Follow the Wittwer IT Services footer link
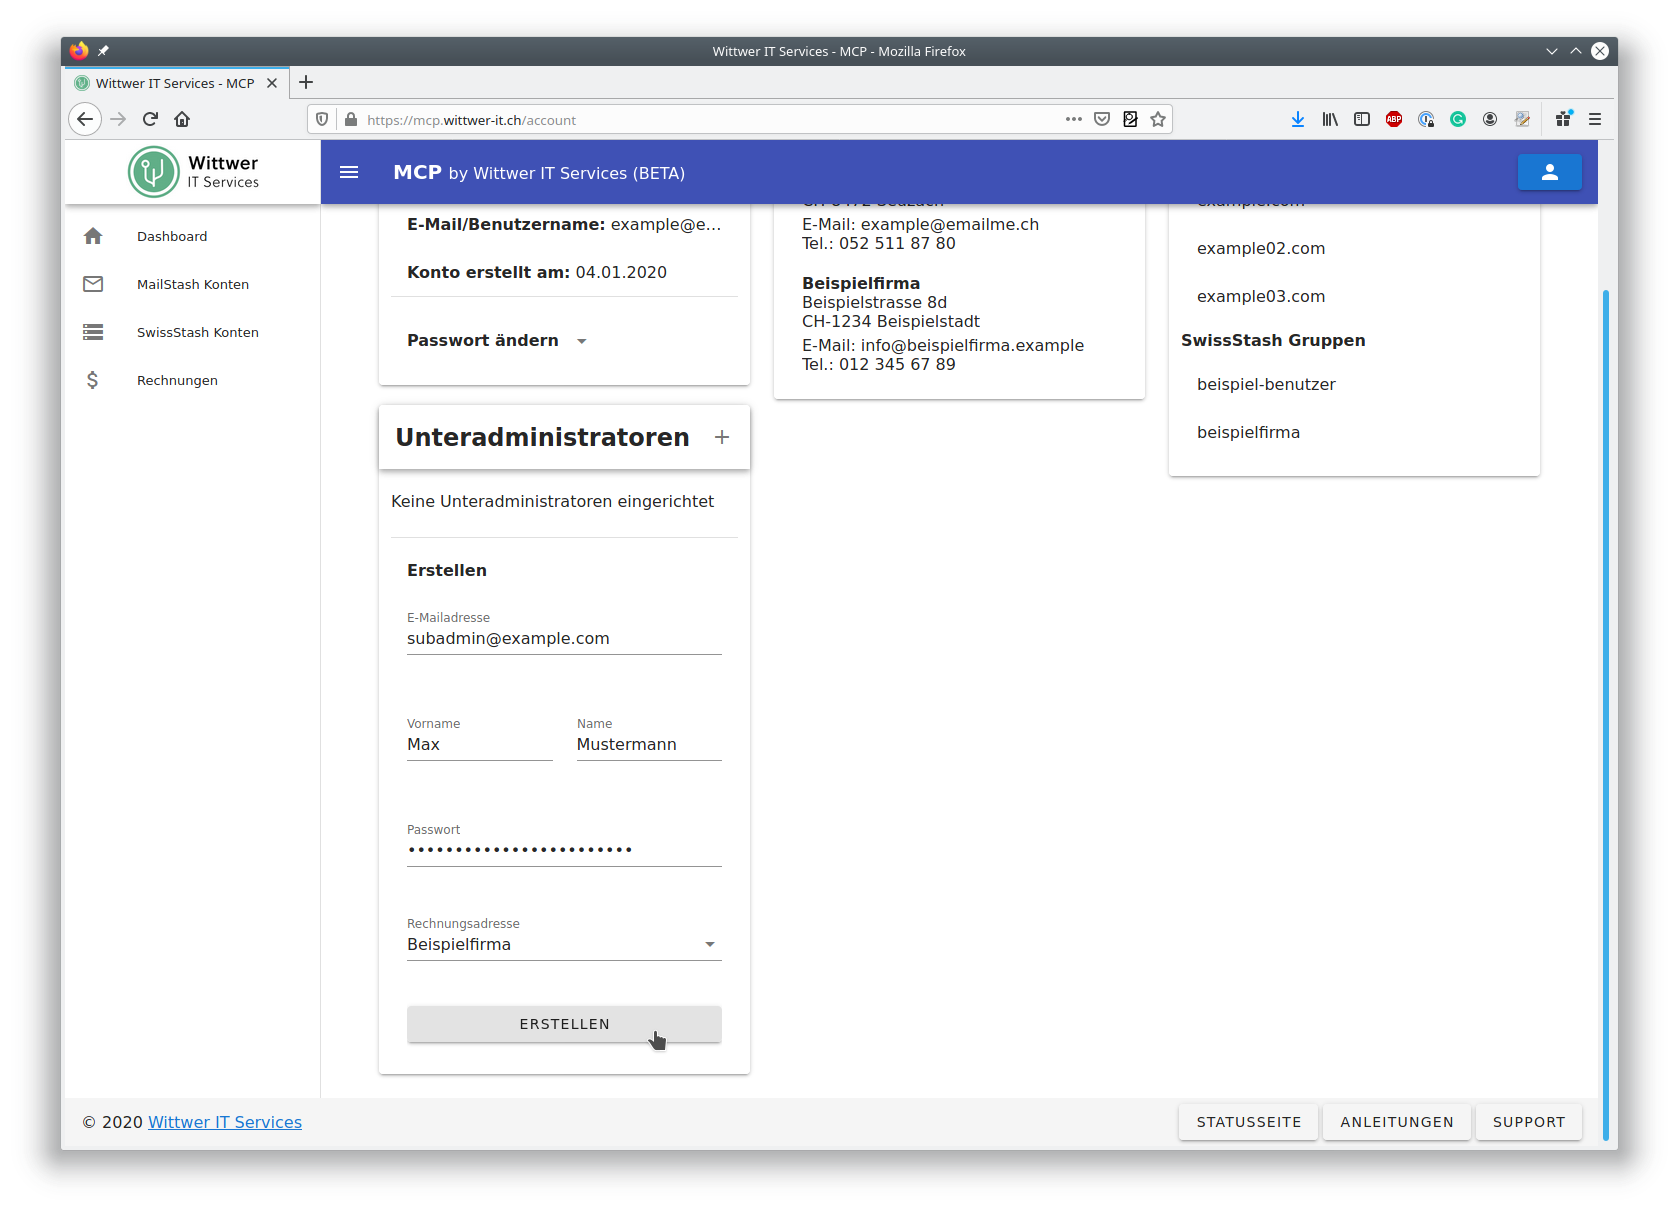The image size is (1679, 1211). (225, 1122)
